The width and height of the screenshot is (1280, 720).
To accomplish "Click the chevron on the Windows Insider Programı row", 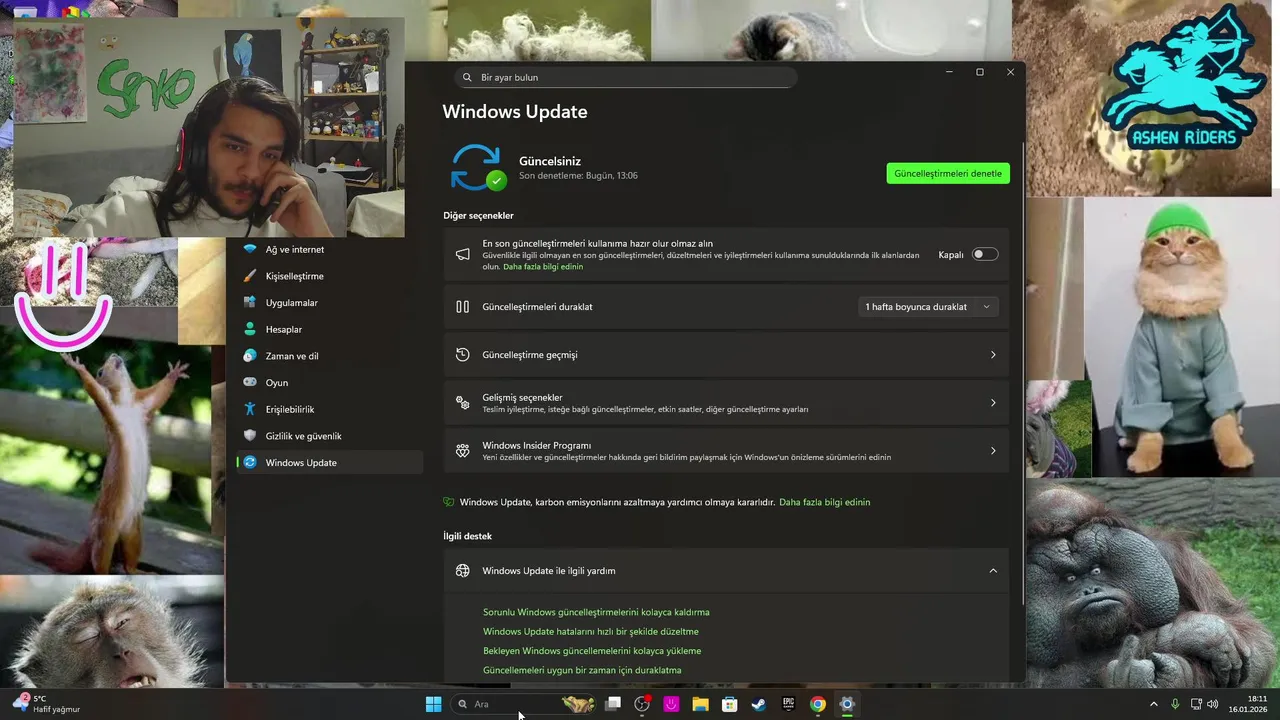I will (993, 451).
